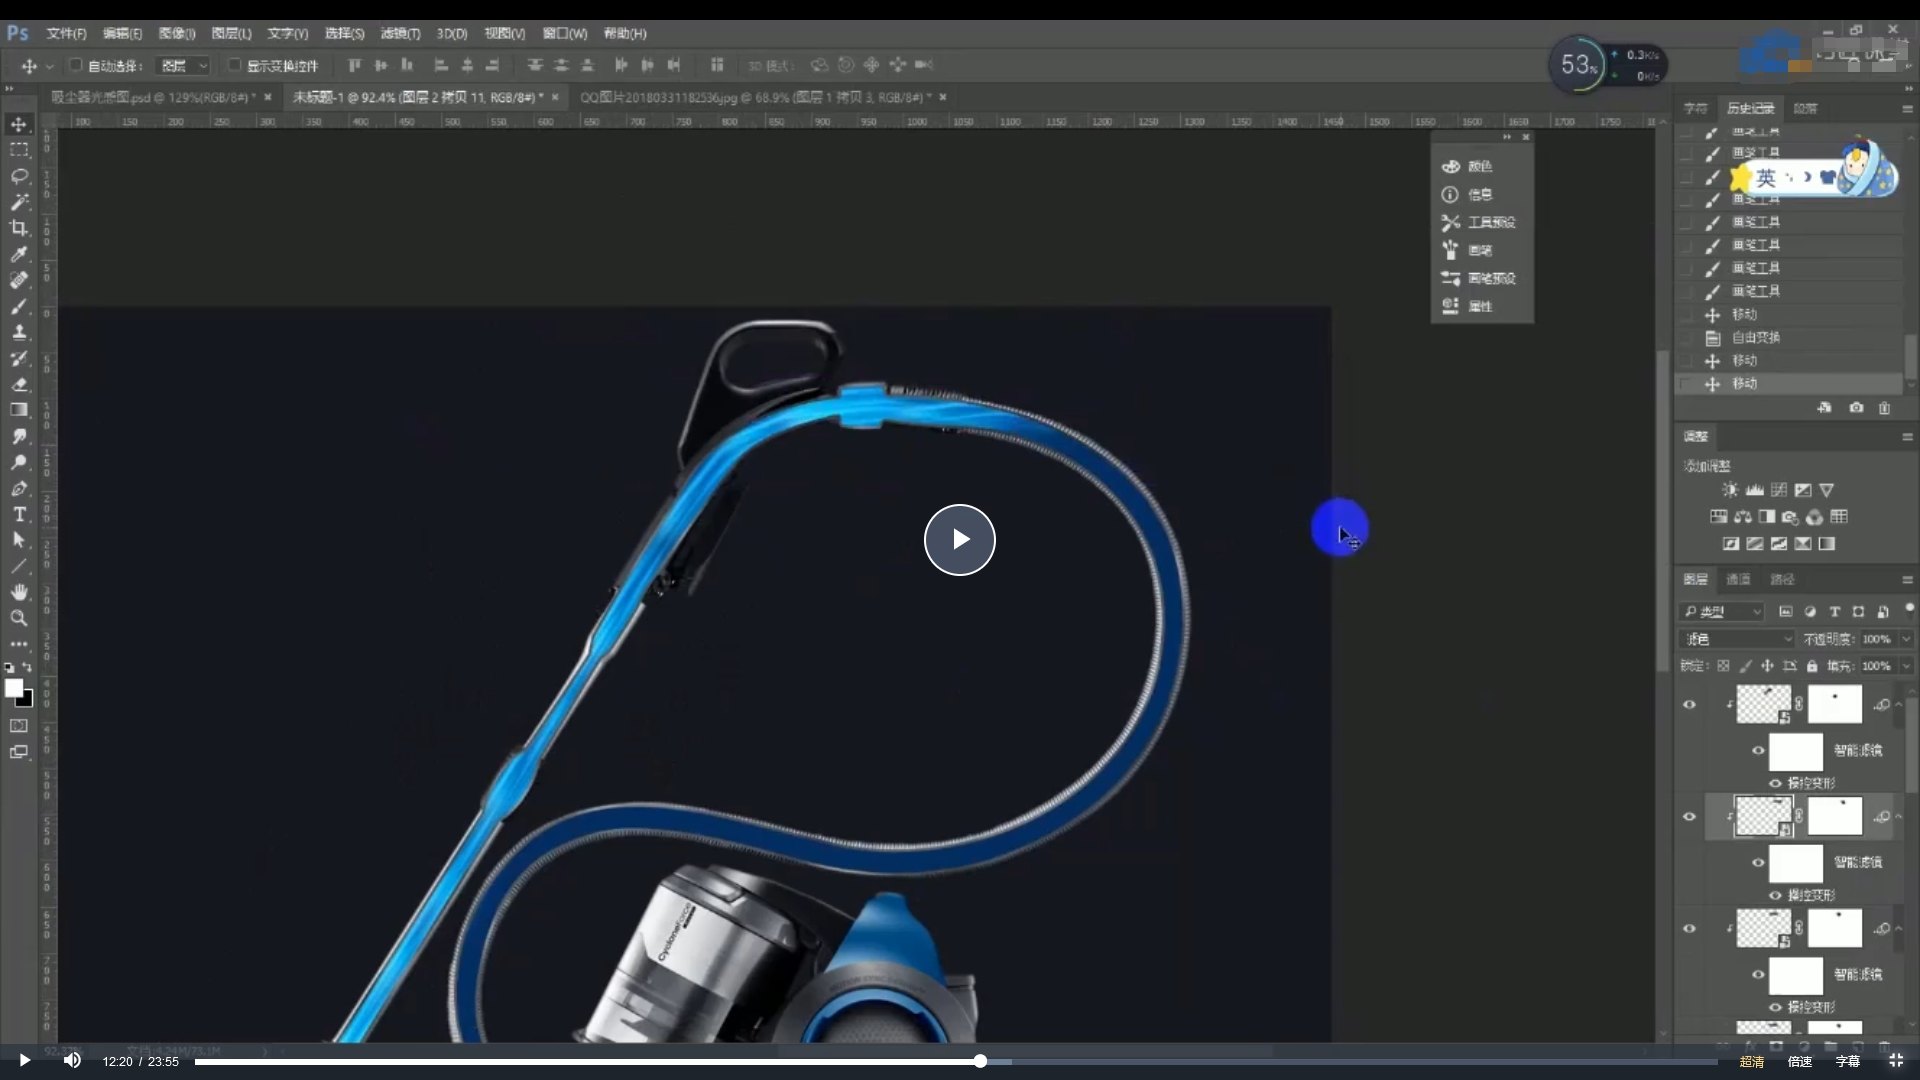Viewport: 1920px width, 1080px height.
Task: Play video with the center play button
Action: (x=959, y=540)
